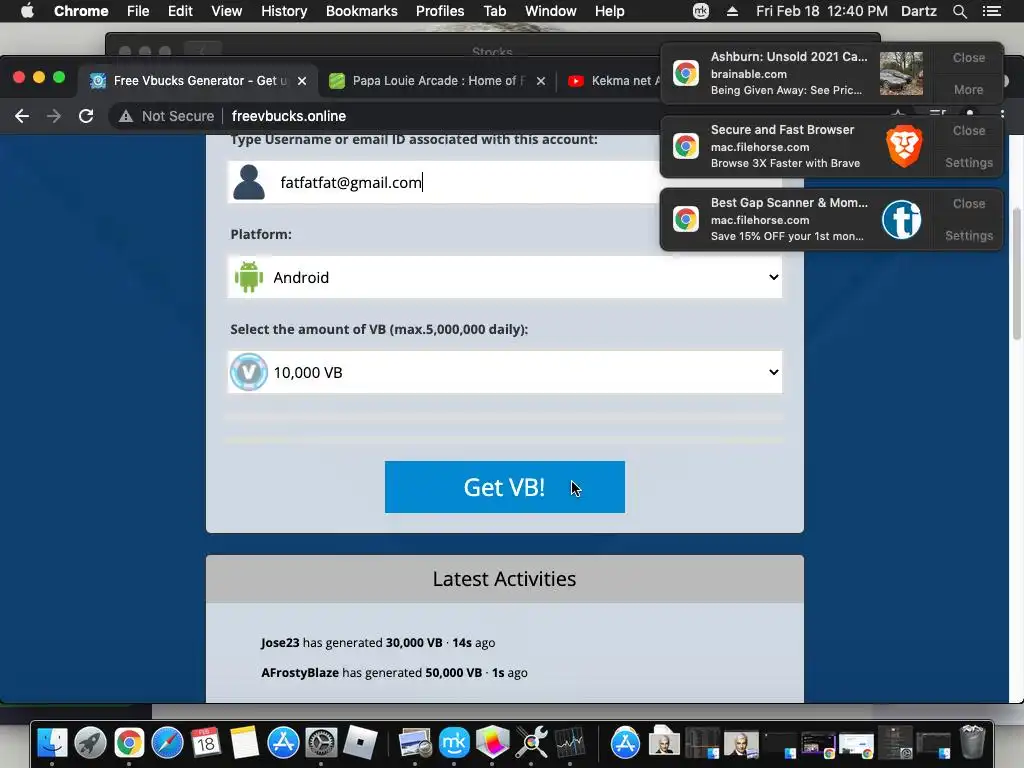Screen dimensions: 1024x768
Task: Open Grapher from the dock
Action: pos(492,743)
